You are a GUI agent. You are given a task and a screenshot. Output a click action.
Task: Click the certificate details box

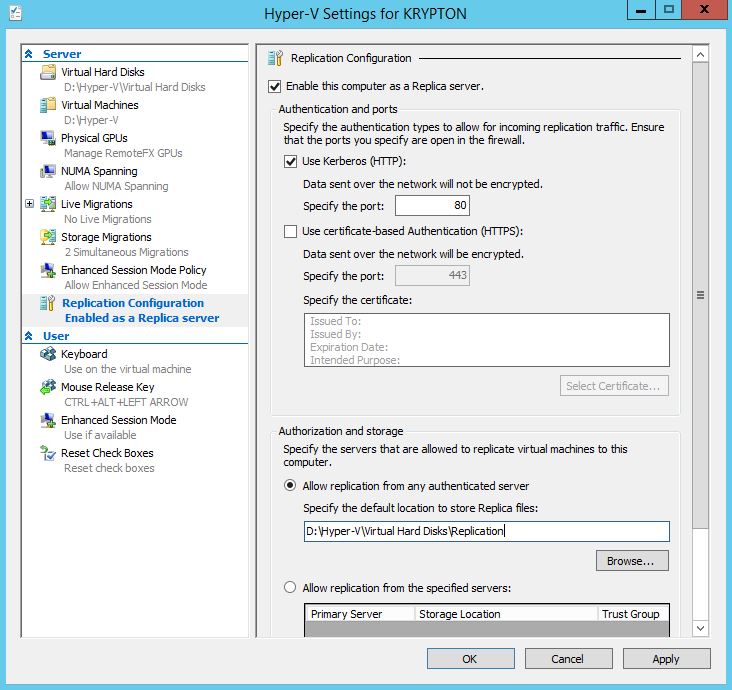[486, 340]
